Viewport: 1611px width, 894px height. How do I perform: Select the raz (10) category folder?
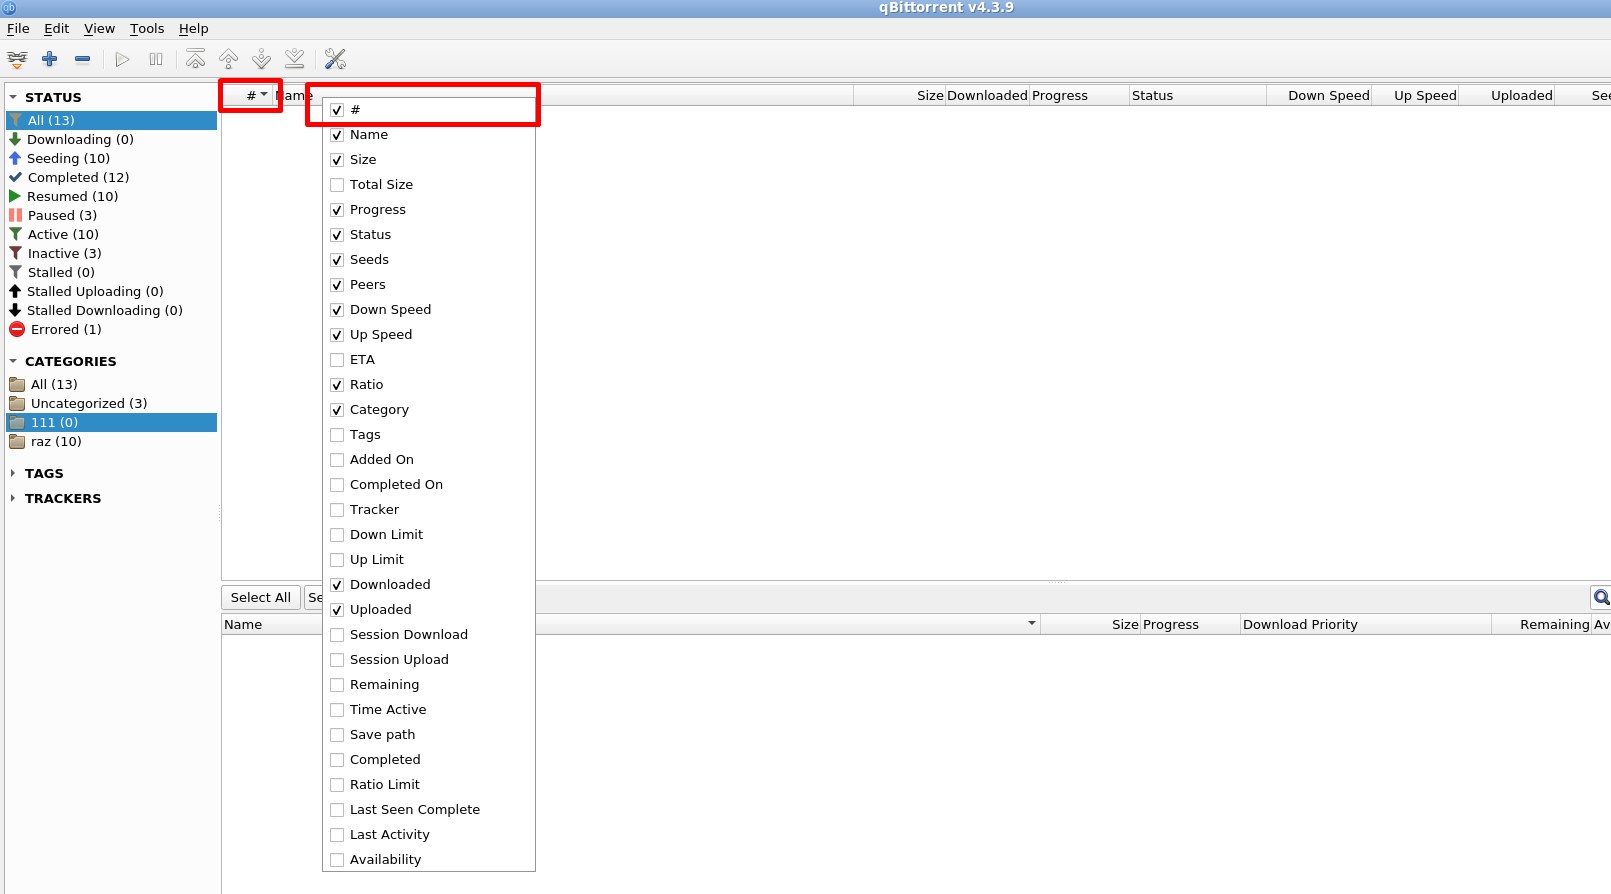coord(56,441)
